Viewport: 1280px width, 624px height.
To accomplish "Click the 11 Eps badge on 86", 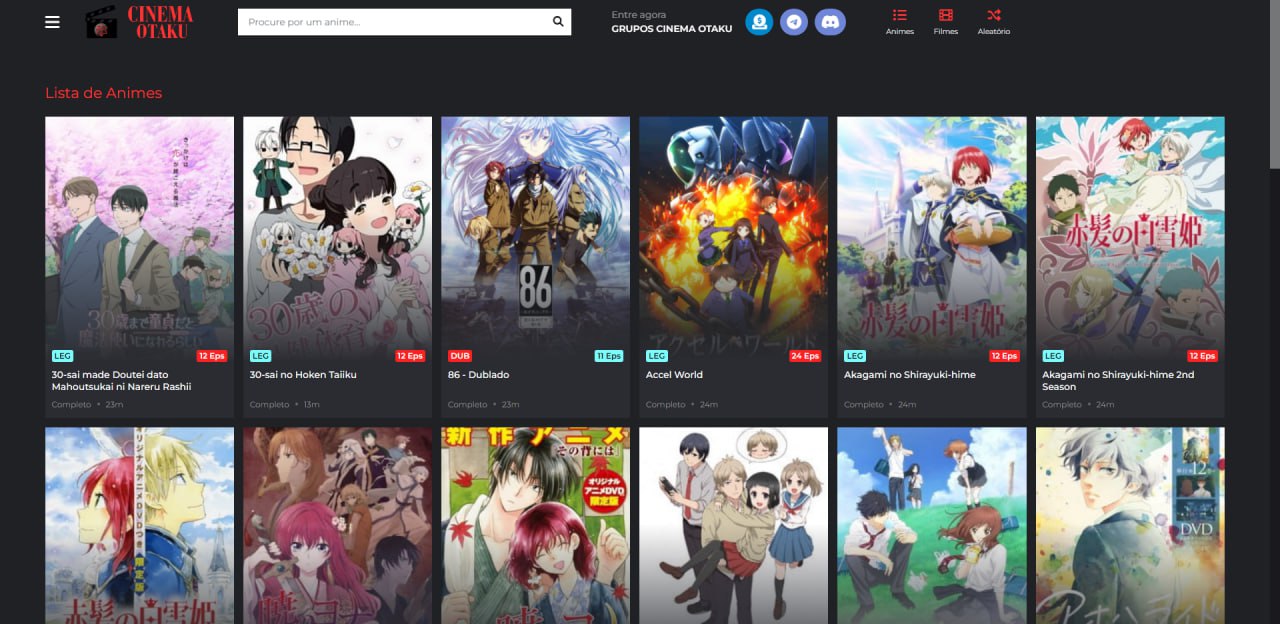I will click(x=609, y=356).
